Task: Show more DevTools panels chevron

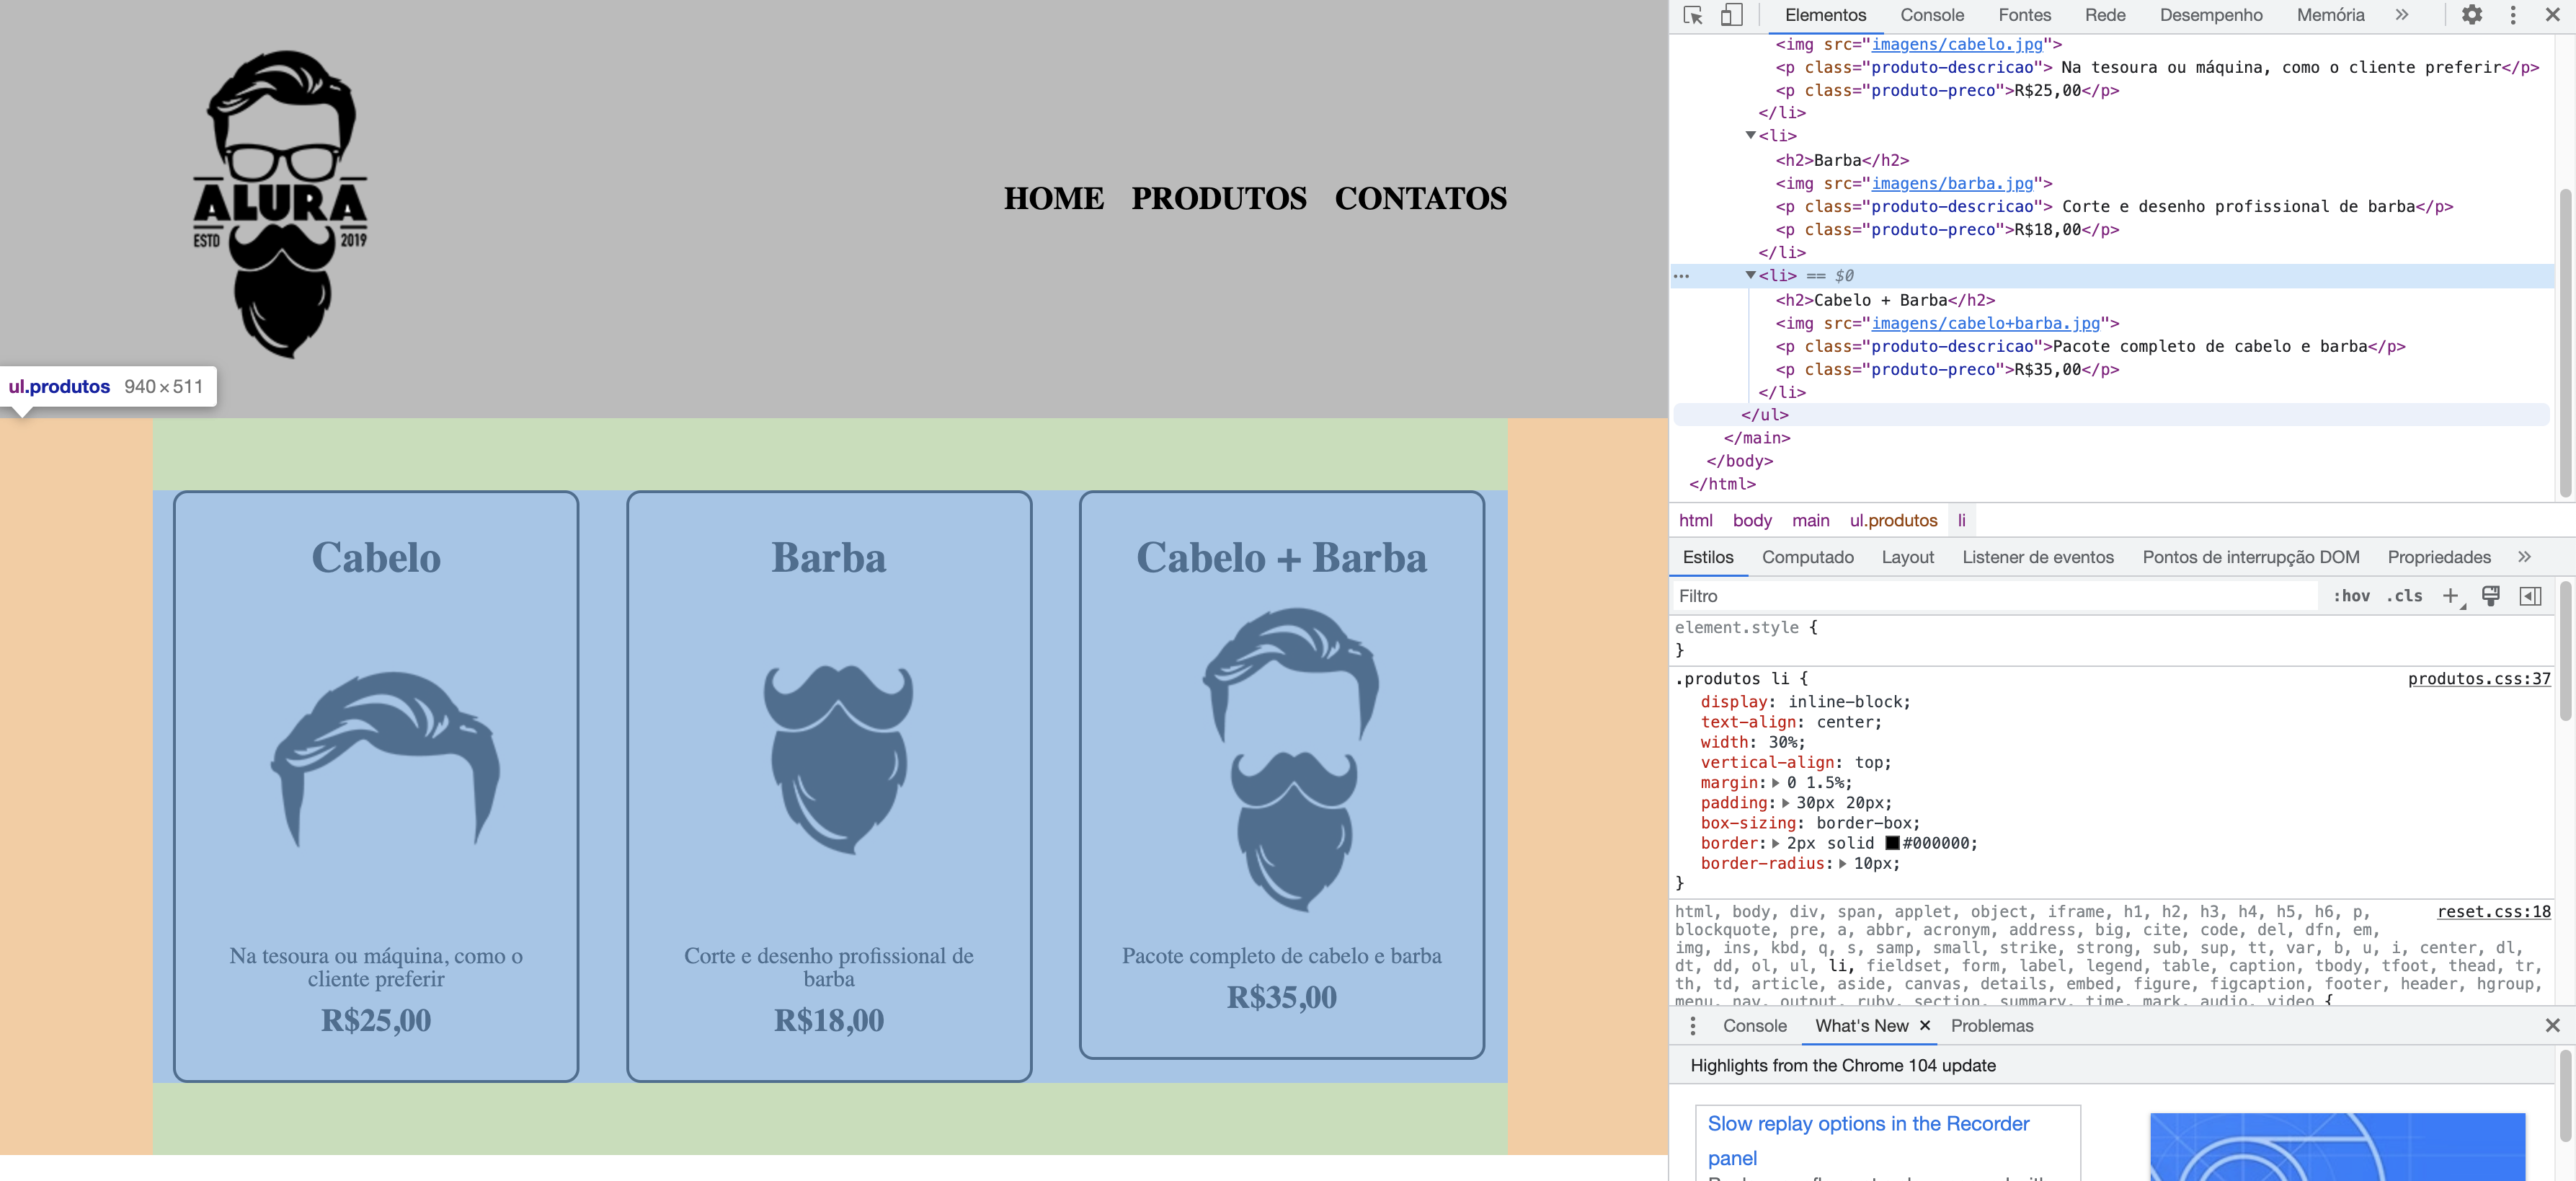Action: (2402, 15)
